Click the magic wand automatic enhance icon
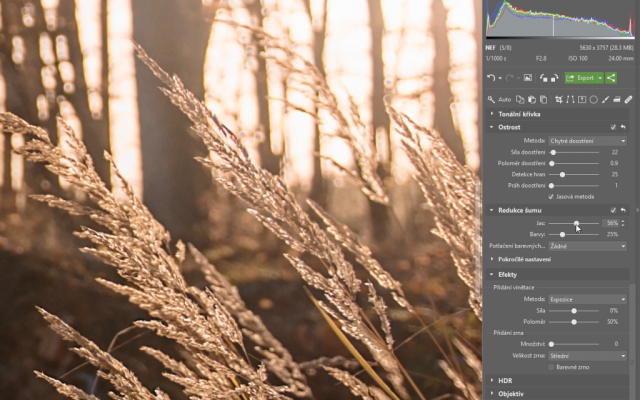The width and height of the screenshot is (640, 400). 491,99
